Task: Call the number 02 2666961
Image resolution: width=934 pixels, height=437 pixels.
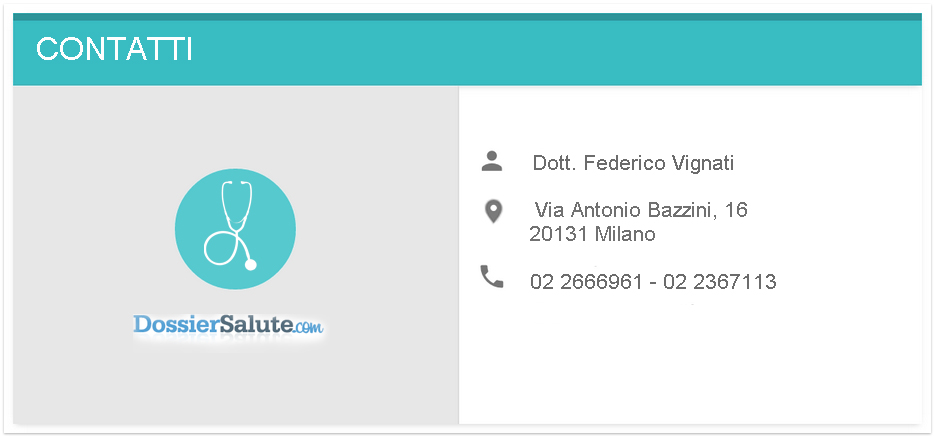Action: 586,282
